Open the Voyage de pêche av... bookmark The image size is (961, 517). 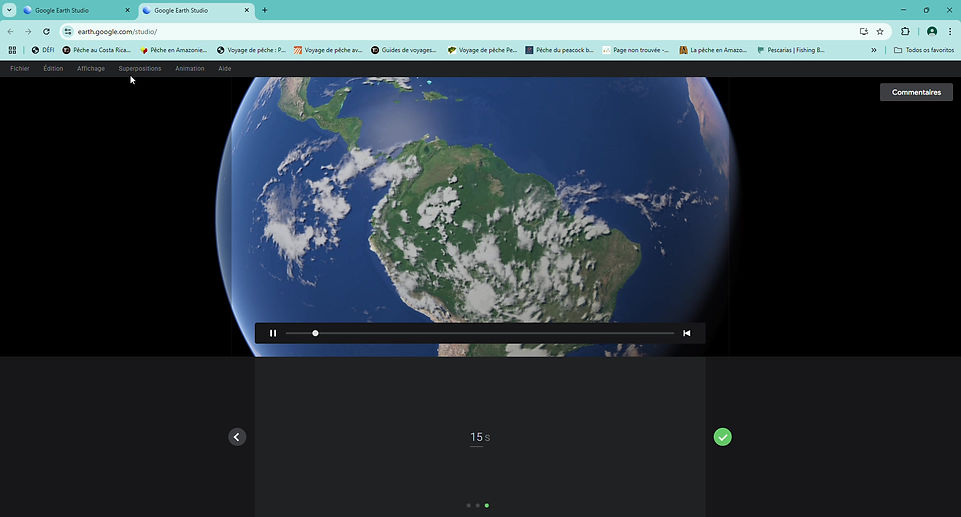pyautogui.click(x=329, y=50)
